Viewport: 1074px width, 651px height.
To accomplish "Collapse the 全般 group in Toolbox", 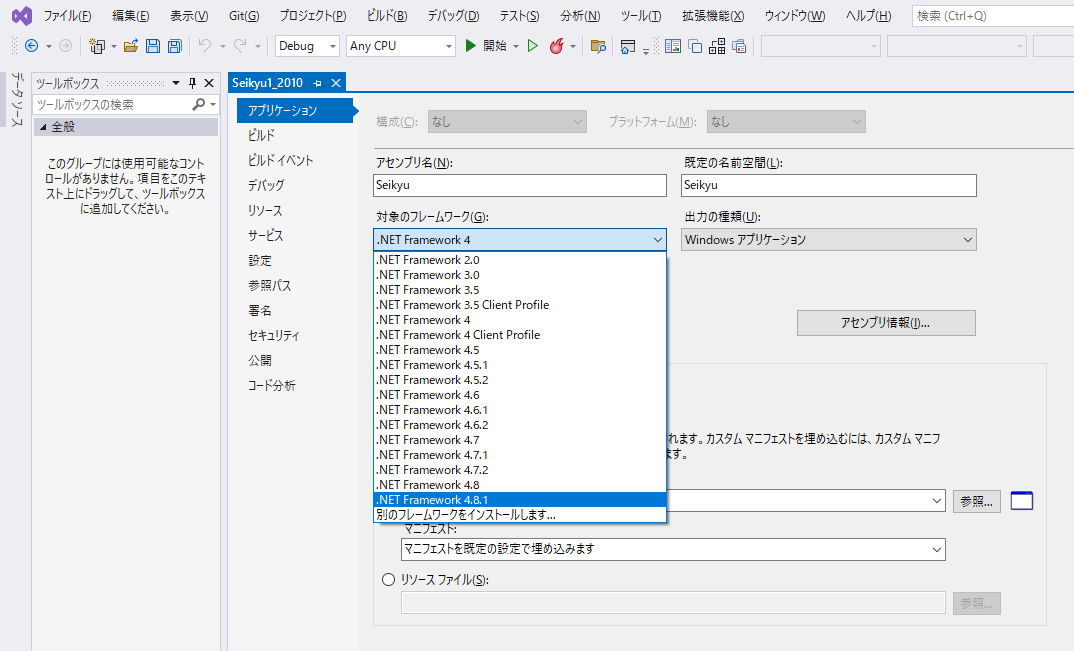I will 43,127.
